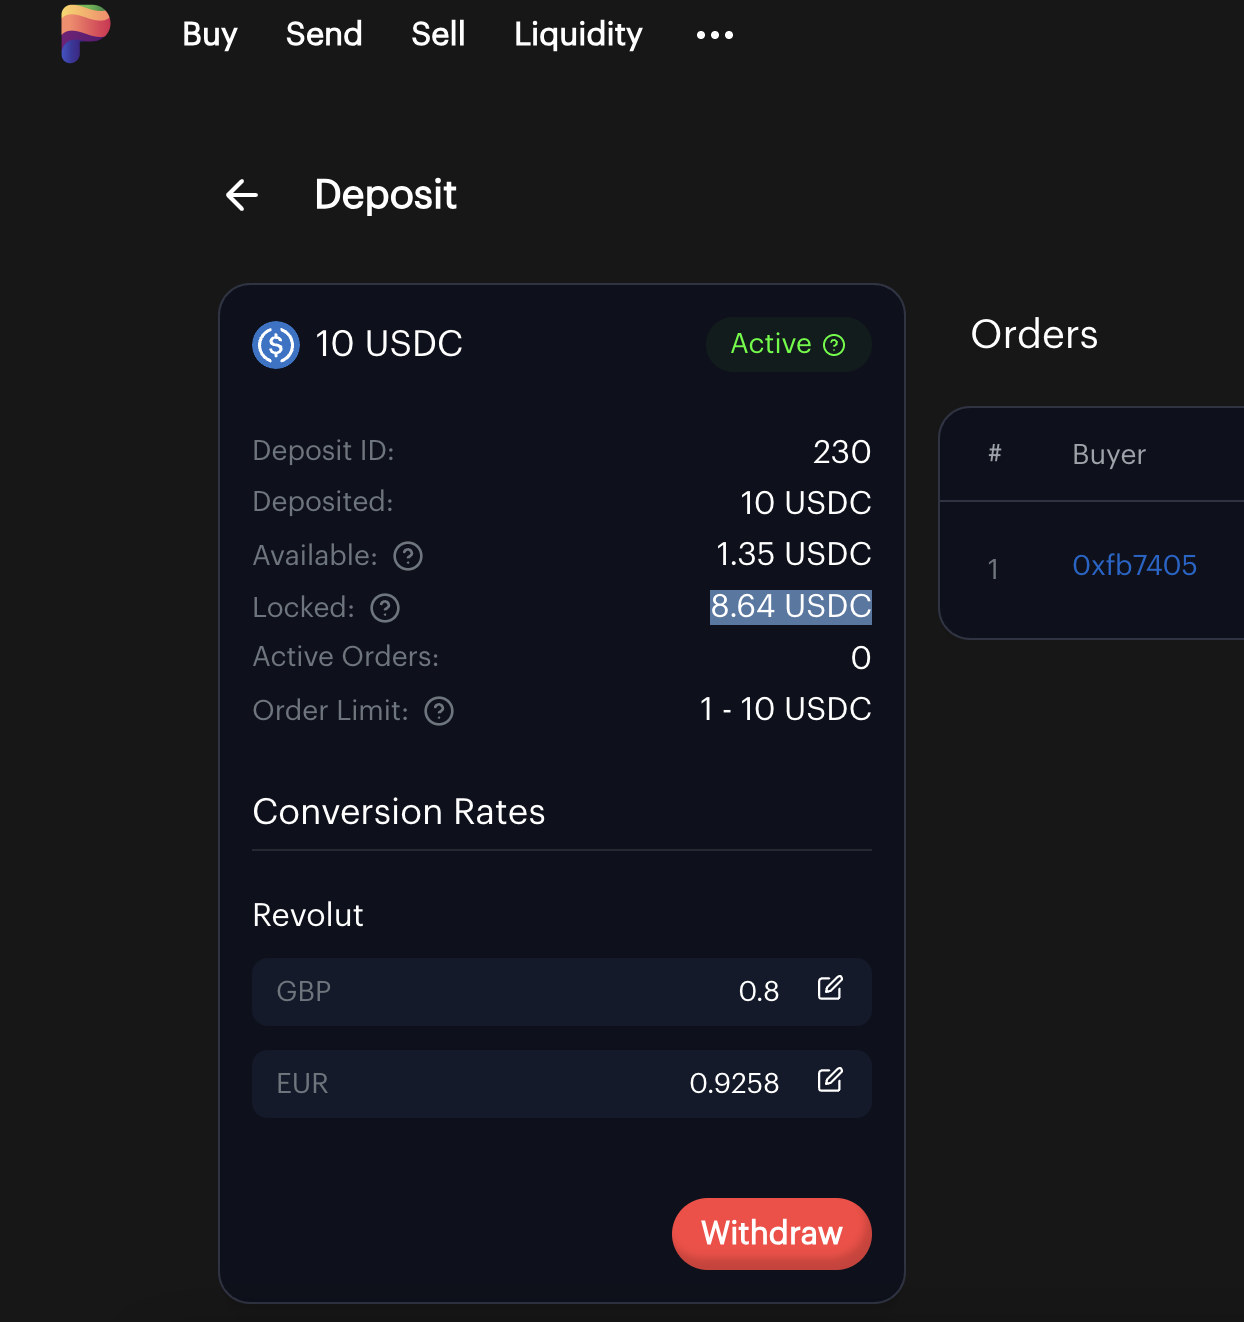The width and height of the screenshot is (1244, 1322).
Task: Click the highlighted 8.64 USDC locked value
Action: coord(790,607)
